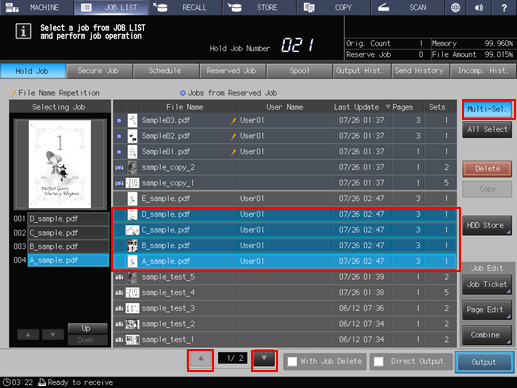Image resolution: width=517 pixels, height=388 pixels.
Task: Select the sample_test_5 job row
Action: (x=285, y=277)
